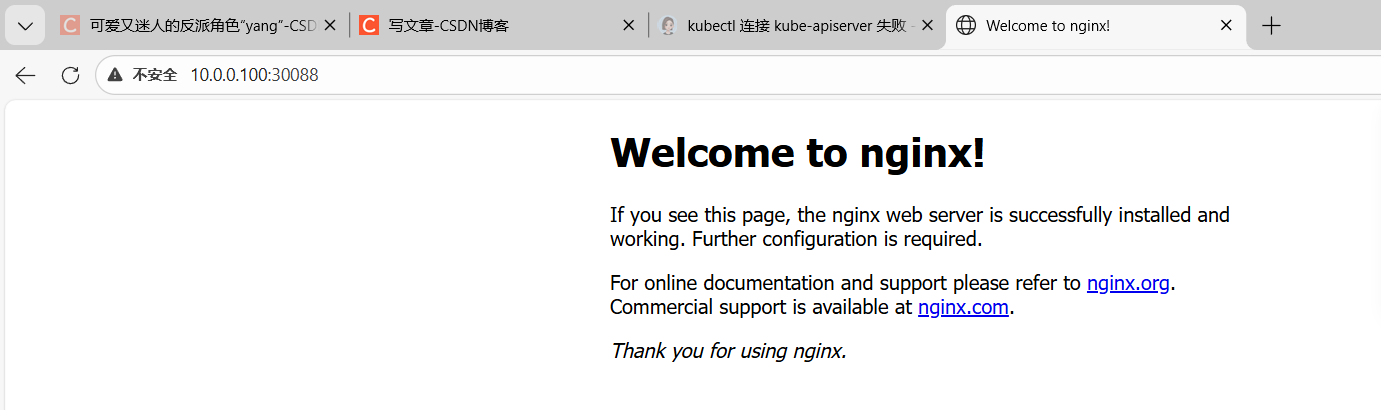
Task: Click the avatar favicon on the kubectl tab
Action: tap(668, 26)
